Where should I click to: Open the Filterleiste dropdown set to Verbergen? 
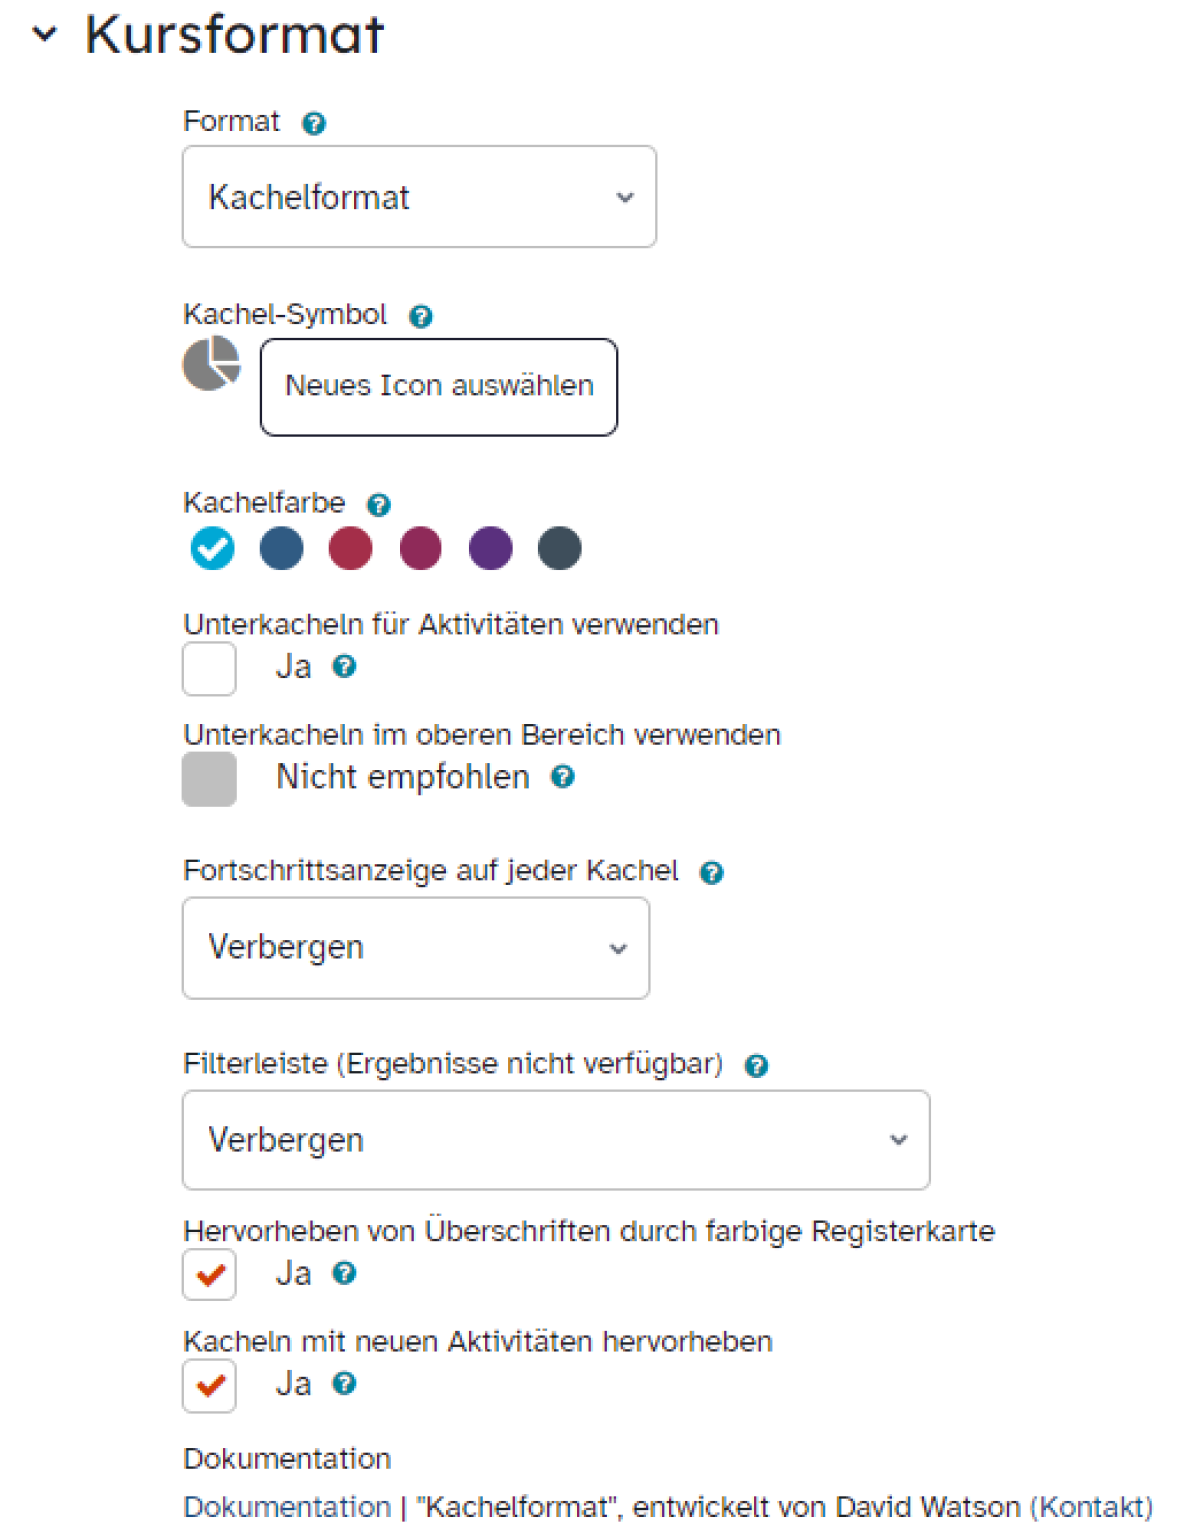(x=556, y=1140)
